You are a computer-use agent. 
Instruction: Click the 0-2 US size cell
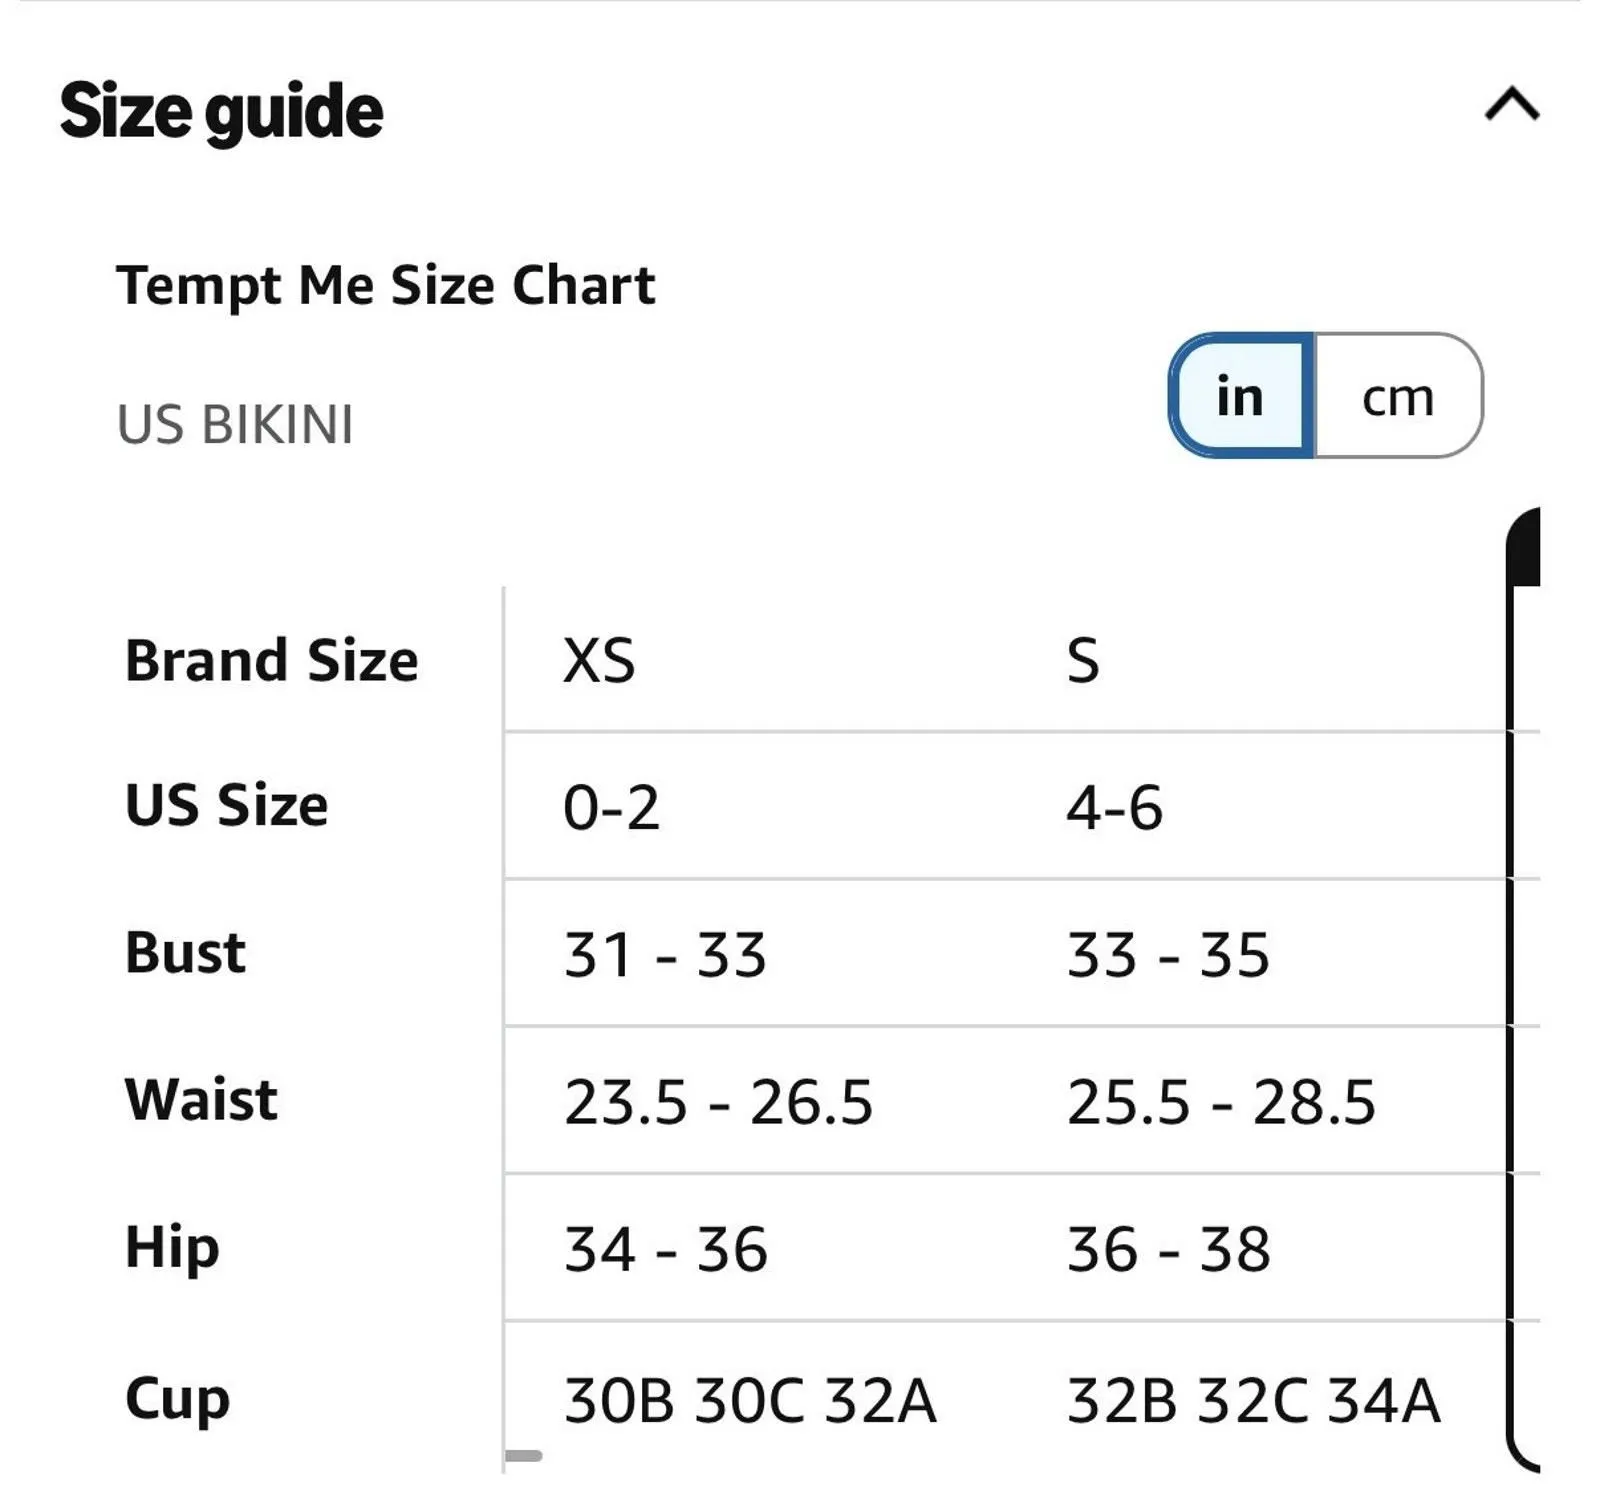click(611, 808)
